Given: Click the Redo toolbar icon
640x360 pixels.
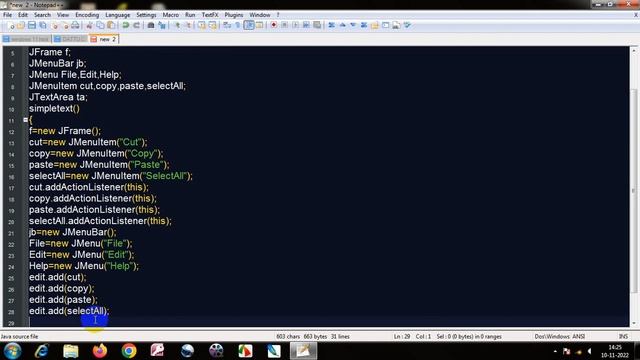Looking at the screenshot, I should pos(136,25).
